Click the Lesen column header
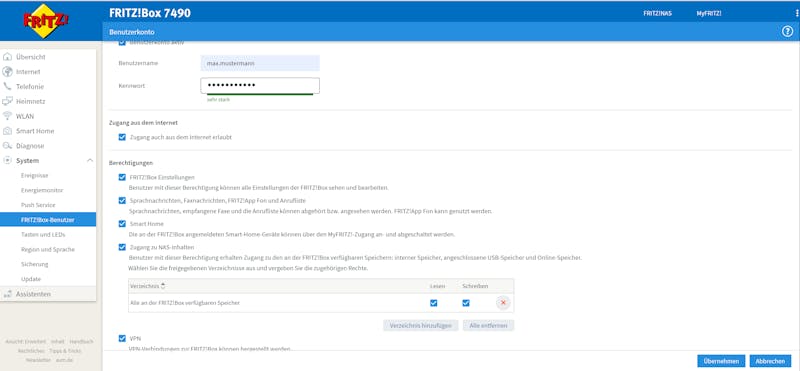Image resolution: width=800 pixels, height=371 pixels. tap(437, 286)
